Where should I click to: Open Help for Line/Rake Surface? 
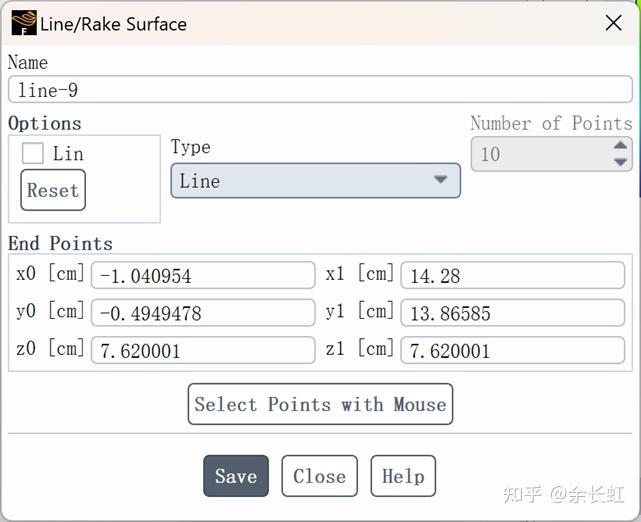click(x=403, y=476)
